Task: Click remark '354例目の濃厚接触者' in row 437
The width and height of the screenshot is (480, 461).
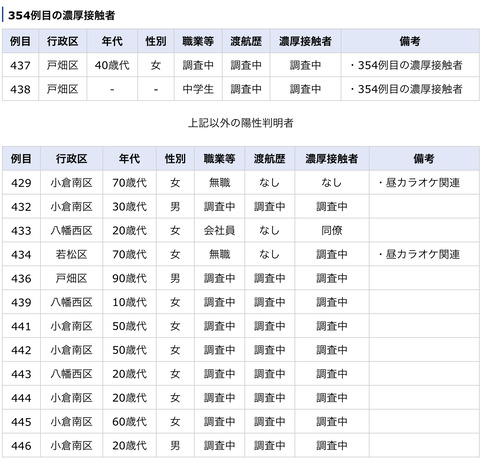Action: 410,65
